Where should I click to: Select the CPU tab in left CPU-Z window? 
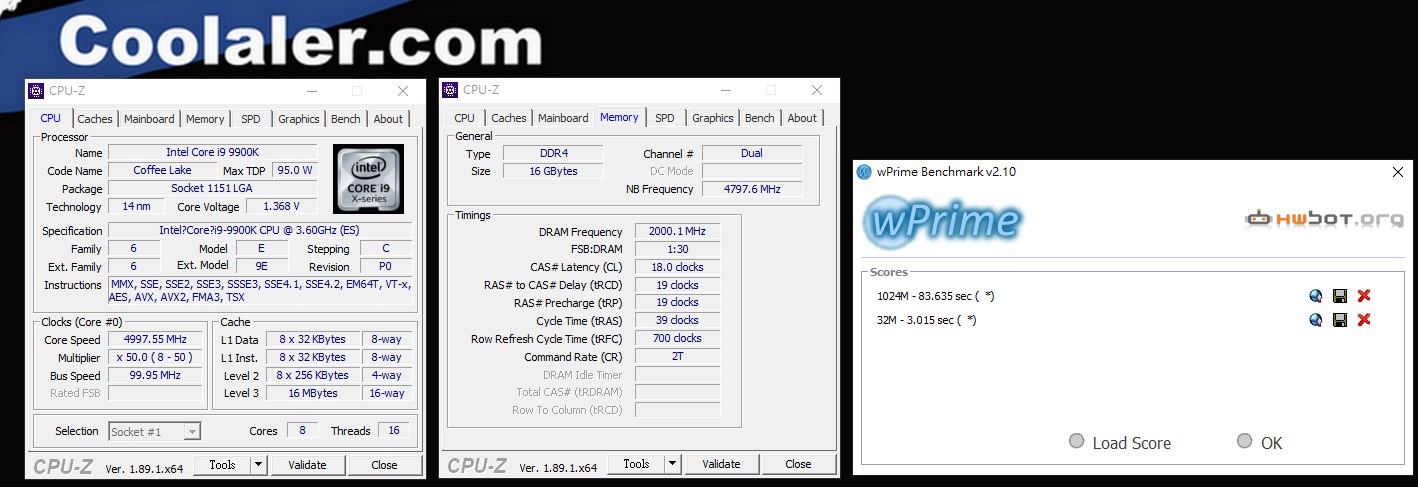tap(51, 118)
